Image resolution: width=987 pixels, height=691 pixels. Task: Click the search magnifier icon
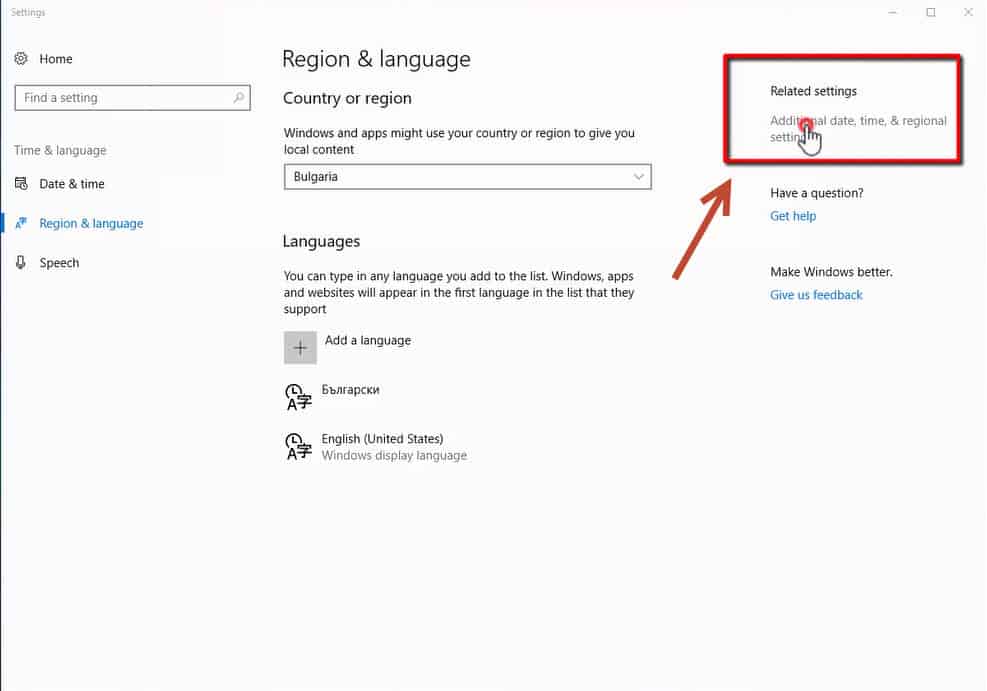(x=239, y=98)
